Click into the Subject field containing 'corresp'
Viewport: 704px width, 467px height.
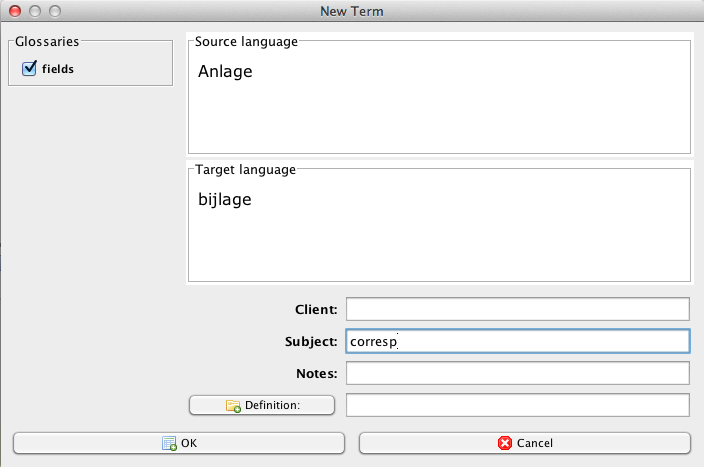point(517,341)
